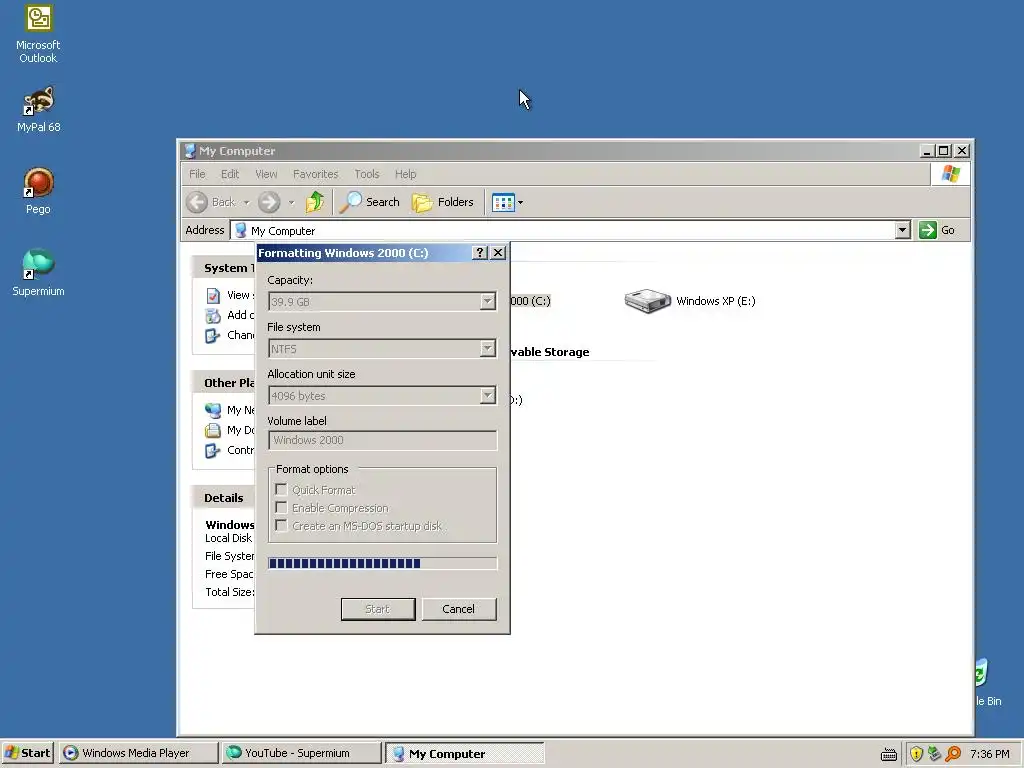
Task: Click the My Computer address field
Action: click(x=570, y=231)
